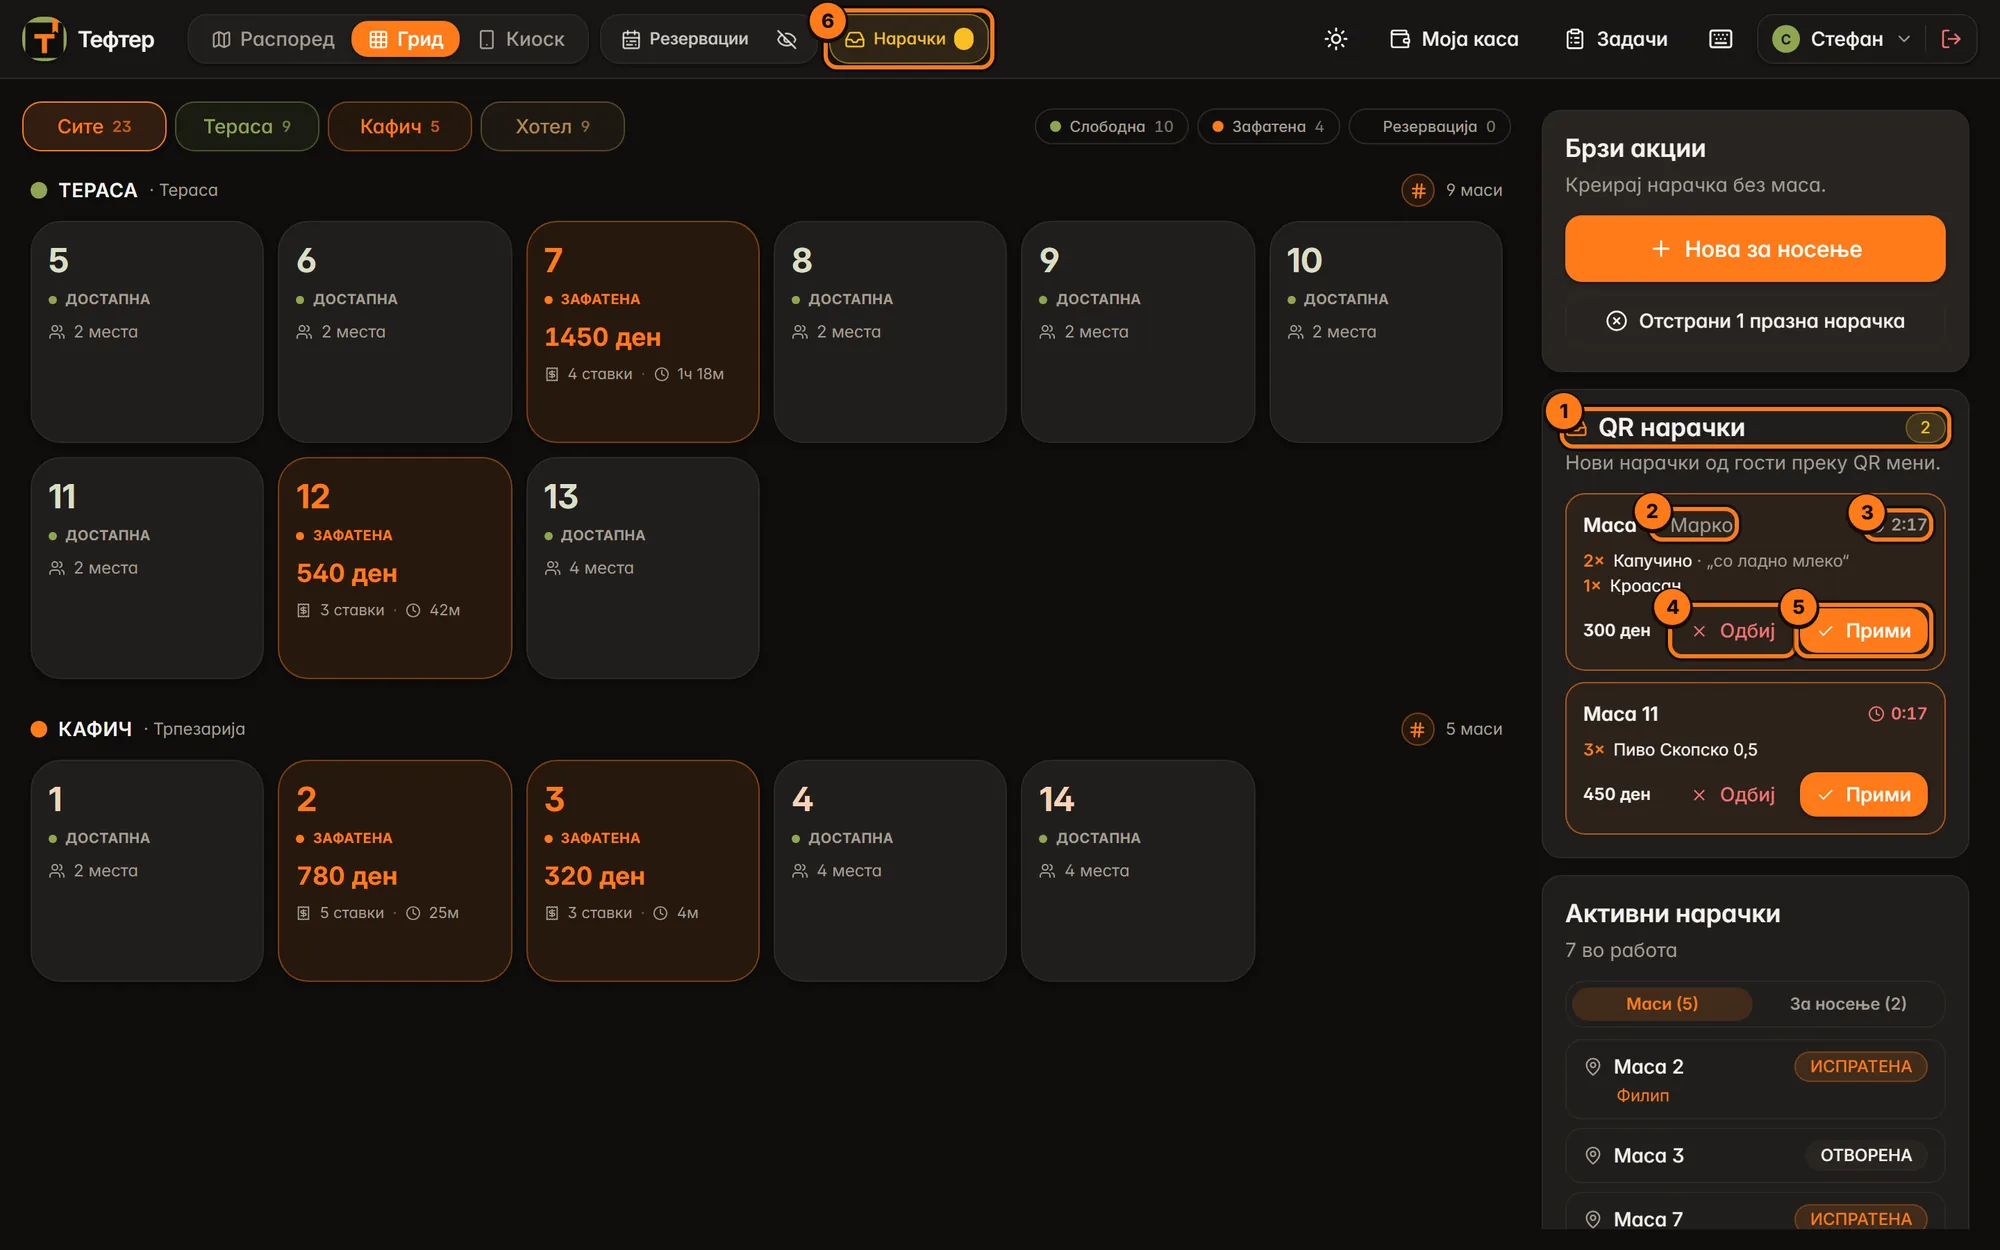The height and width of the screenshot is (1250, 2000).
Task: Click the hash icon next to 9 маси
Action: [1418, 190]
